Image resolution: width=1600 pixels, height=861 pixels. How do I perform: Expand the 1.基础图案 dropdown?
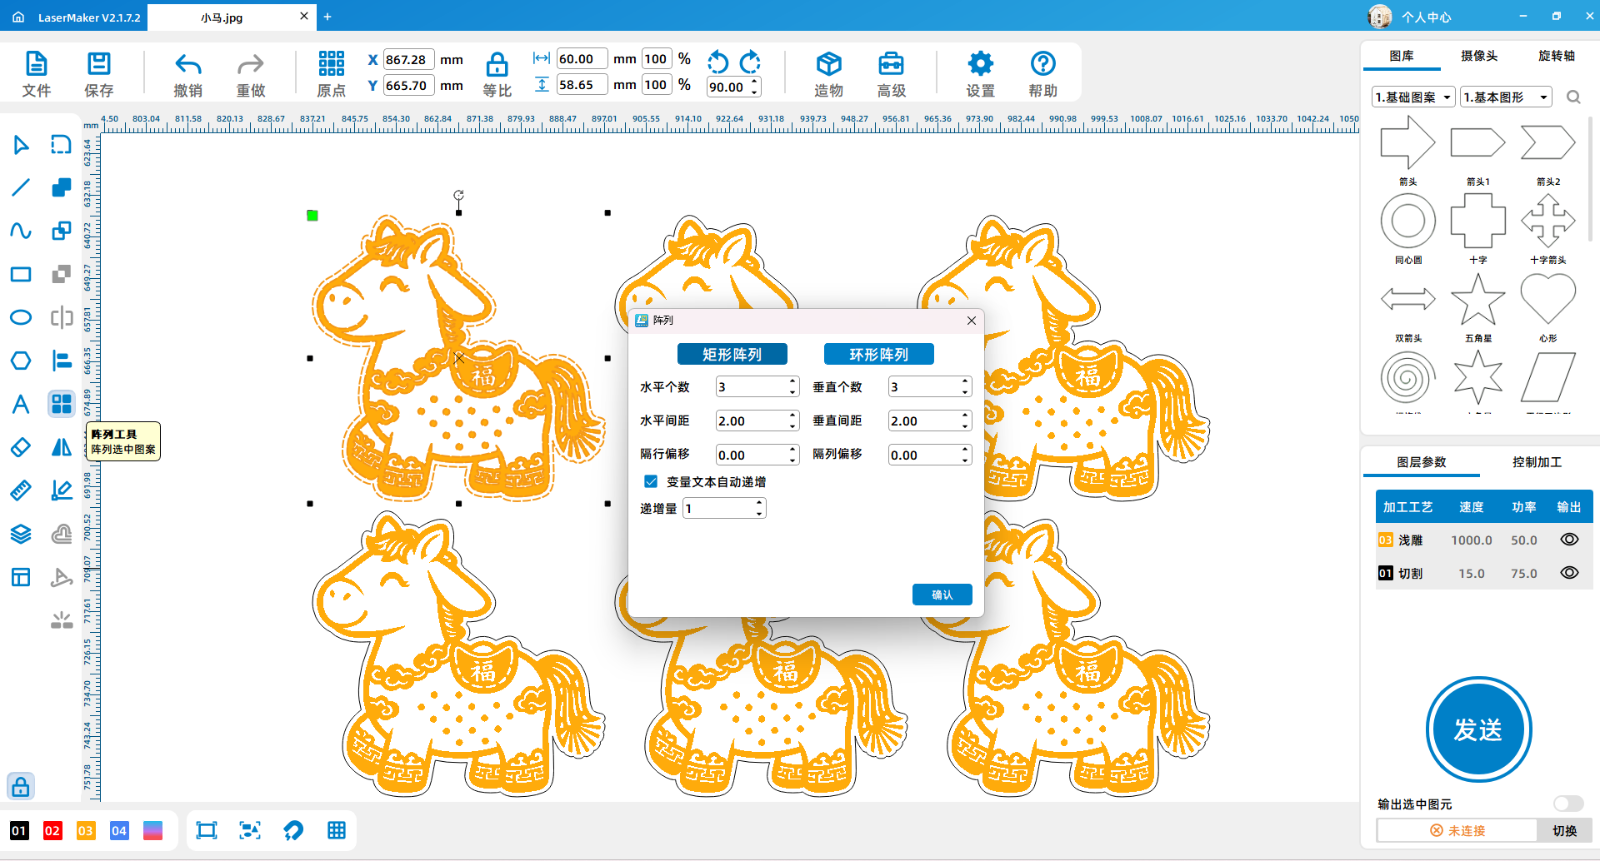click(1413, 97)
